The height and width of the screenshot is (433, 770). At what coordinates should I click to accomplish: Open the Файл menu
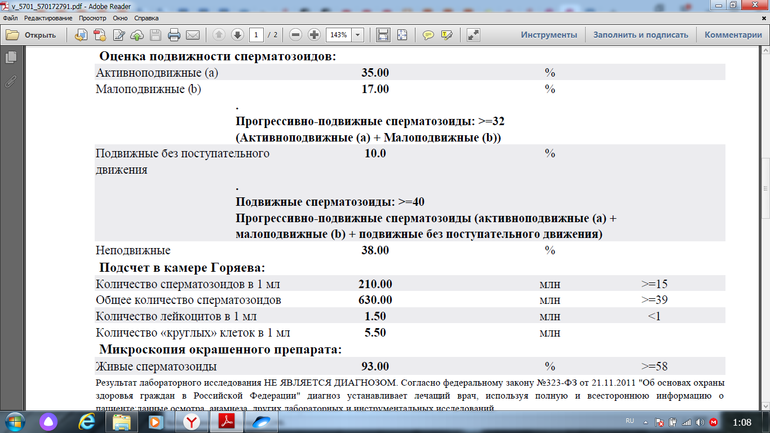pyautogui.click(x=10, y=19)
